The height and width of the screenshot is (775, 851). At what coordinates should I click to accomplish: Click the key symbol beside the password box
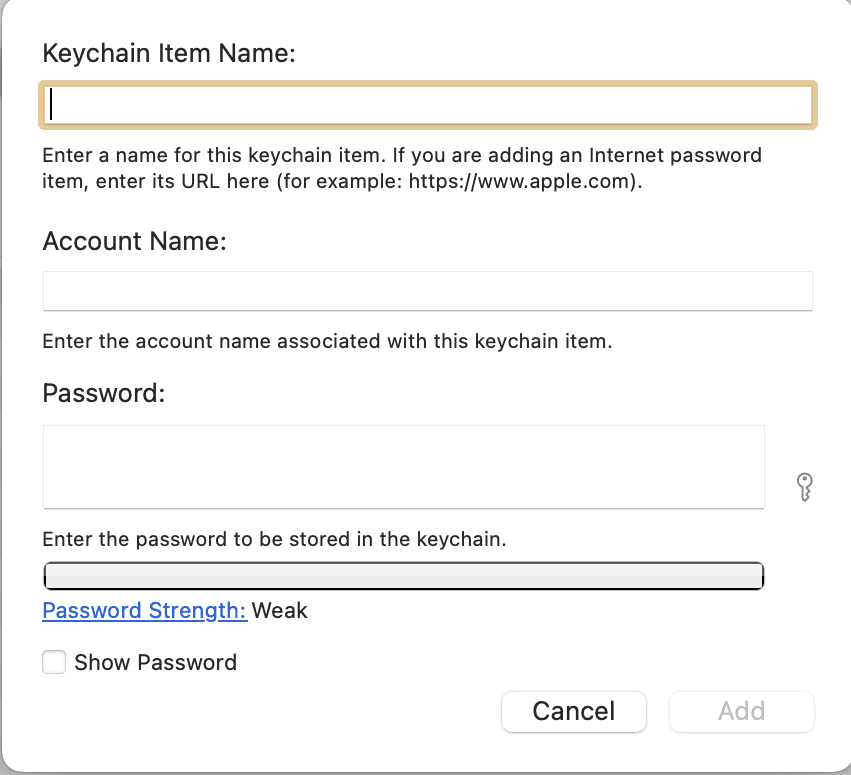click(x=804, y=487)
